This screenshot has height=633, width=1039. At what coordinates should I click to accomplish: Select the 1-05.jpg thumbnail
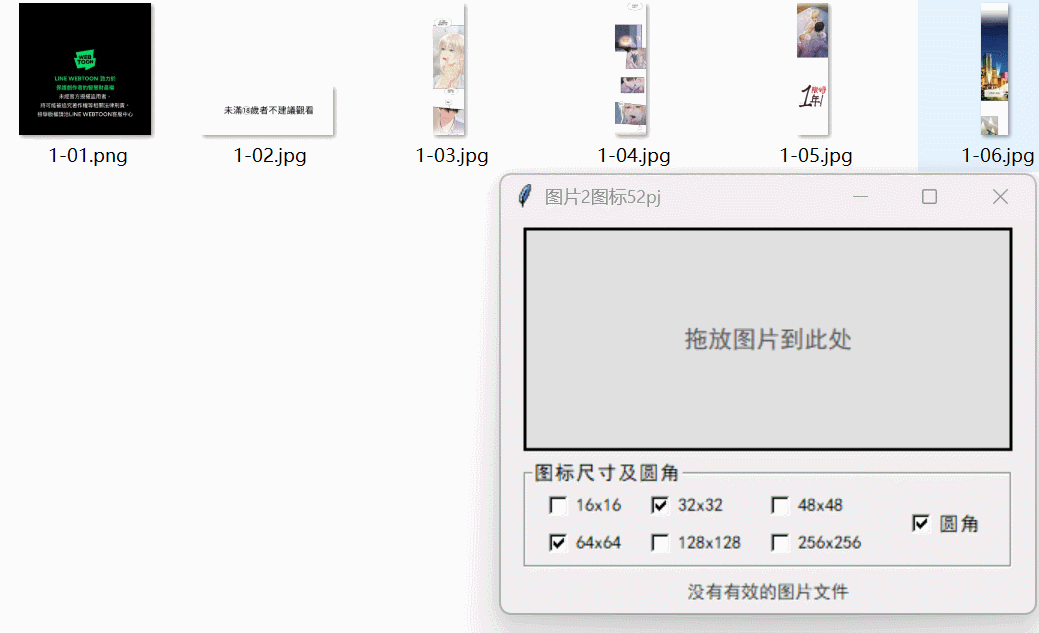click(812, 69)
